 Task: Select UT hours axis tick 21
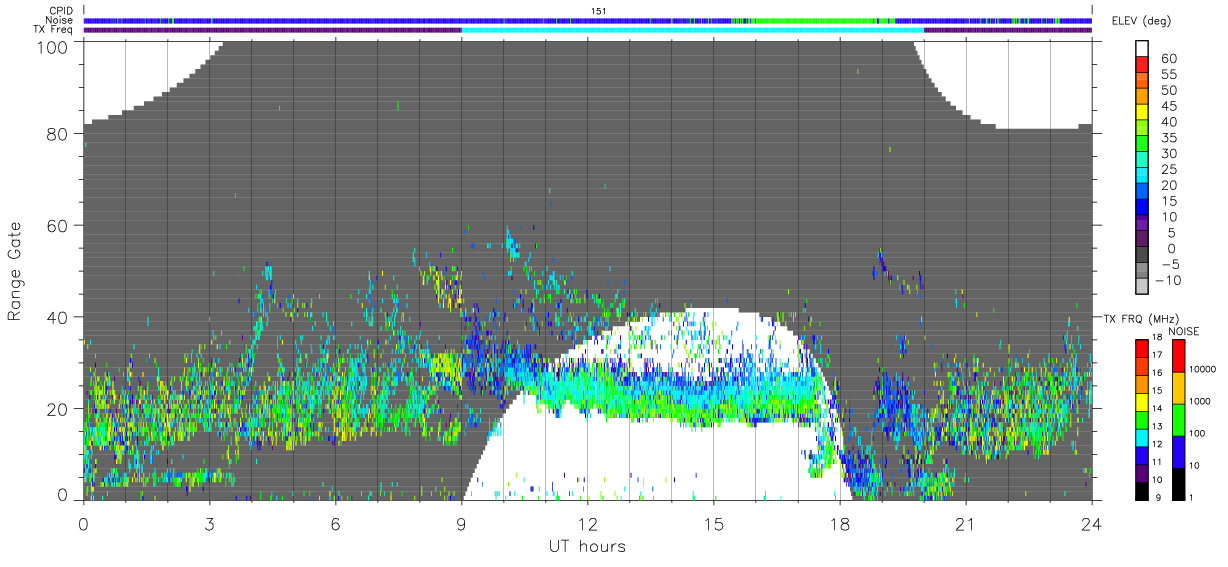(965, 524)
